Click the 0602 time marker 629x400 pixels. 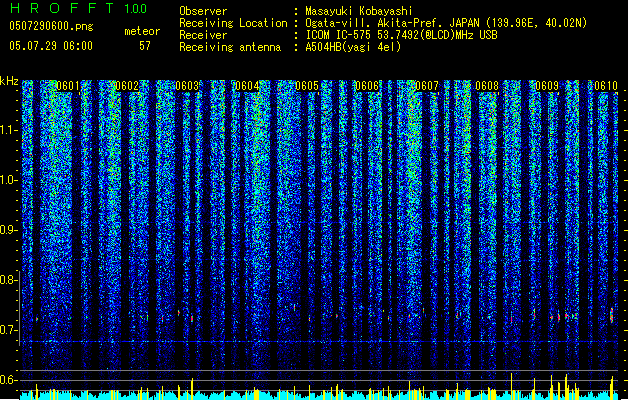click(x=127, y=86)
